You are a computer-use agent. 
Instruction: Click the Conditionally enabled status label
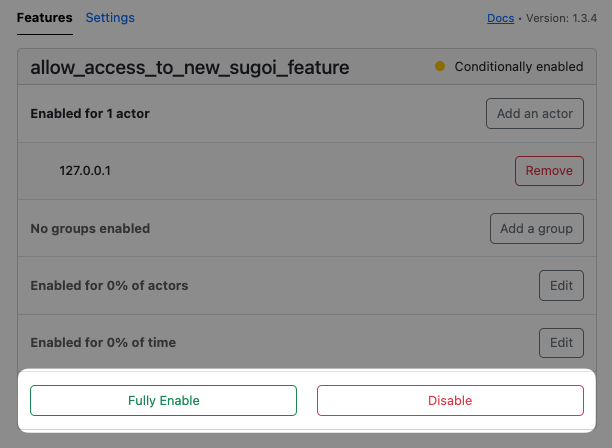(519, 67)
